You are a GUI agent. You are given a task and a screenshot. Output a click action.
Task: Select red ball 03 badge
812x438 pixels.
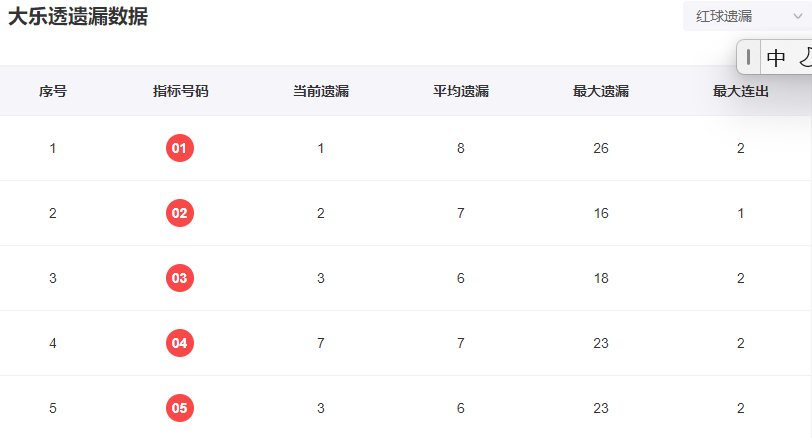(180, 278)
